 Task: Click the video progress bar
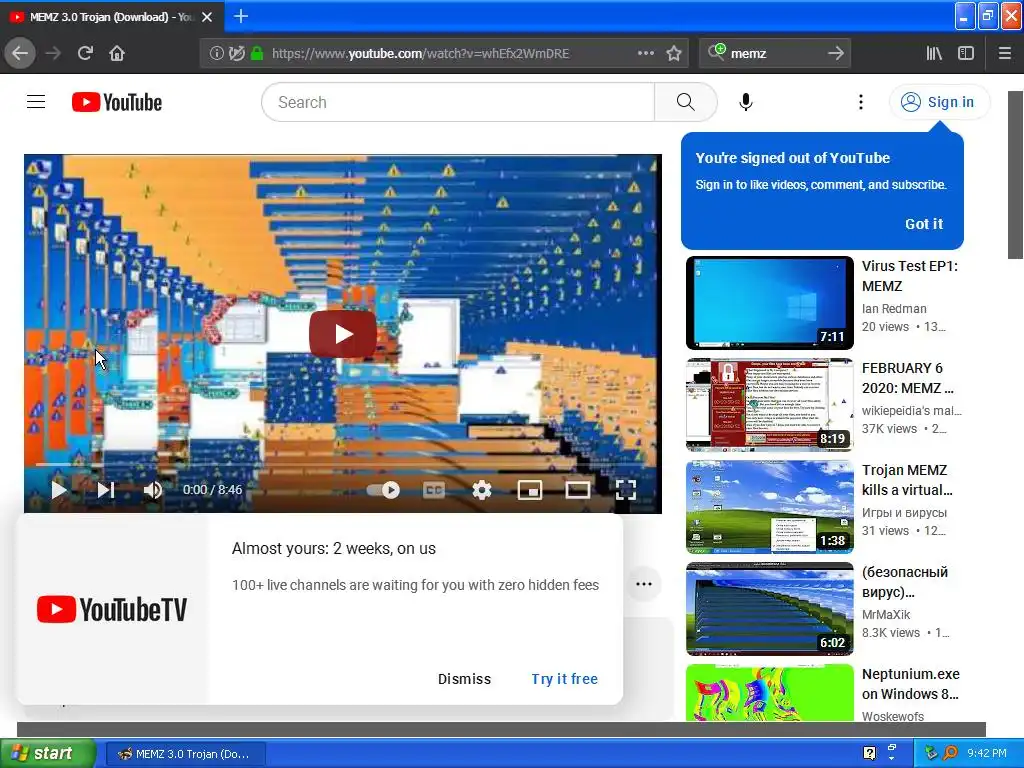click(x=343, y=465)
